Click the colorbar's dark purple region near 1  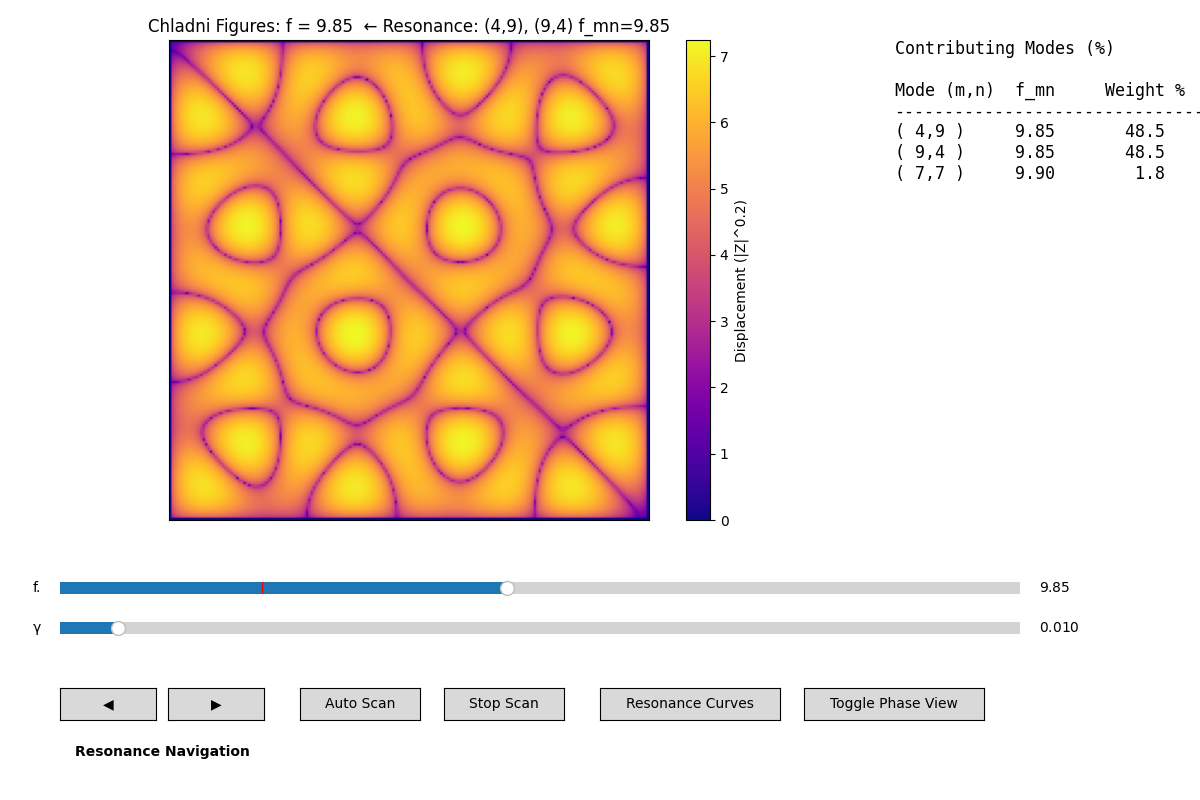tap(698, 453)
